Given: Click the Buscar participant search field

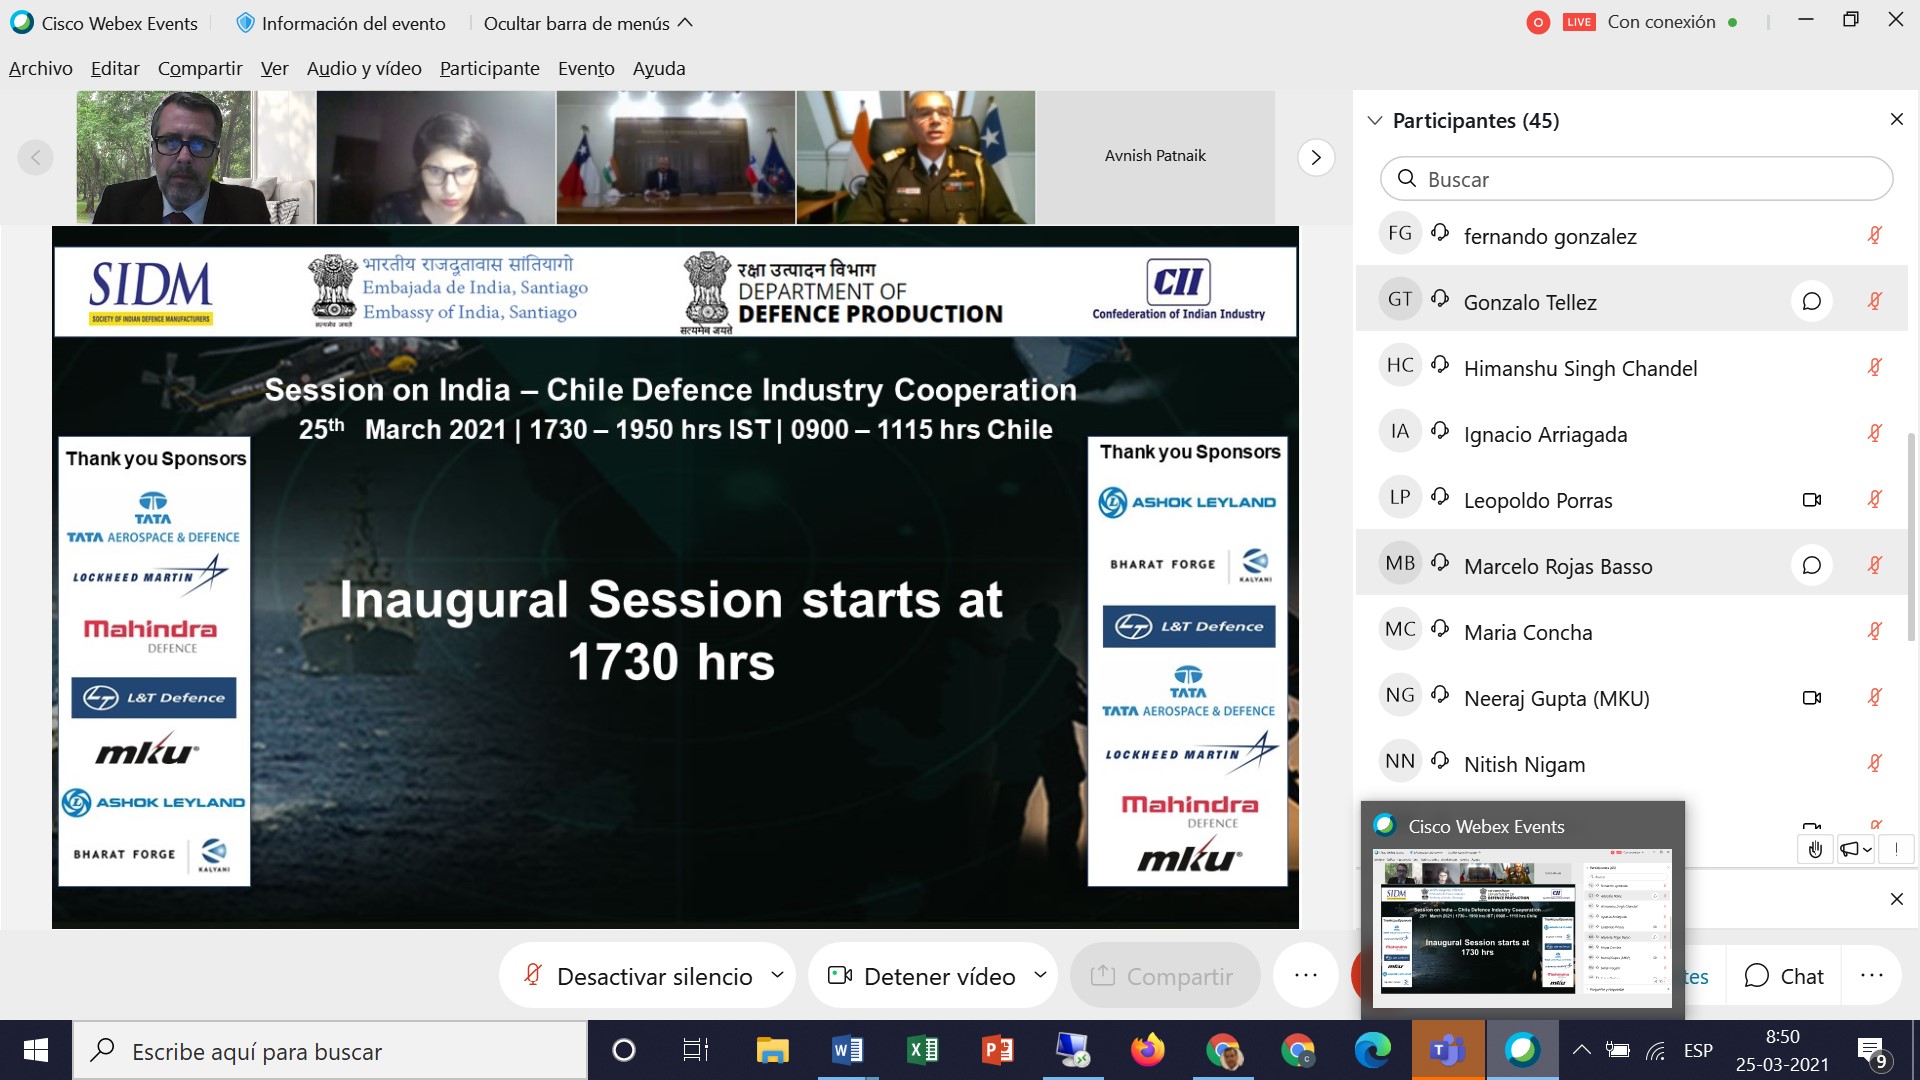Looking at the screenshot, I should (x=1636, y=179).
